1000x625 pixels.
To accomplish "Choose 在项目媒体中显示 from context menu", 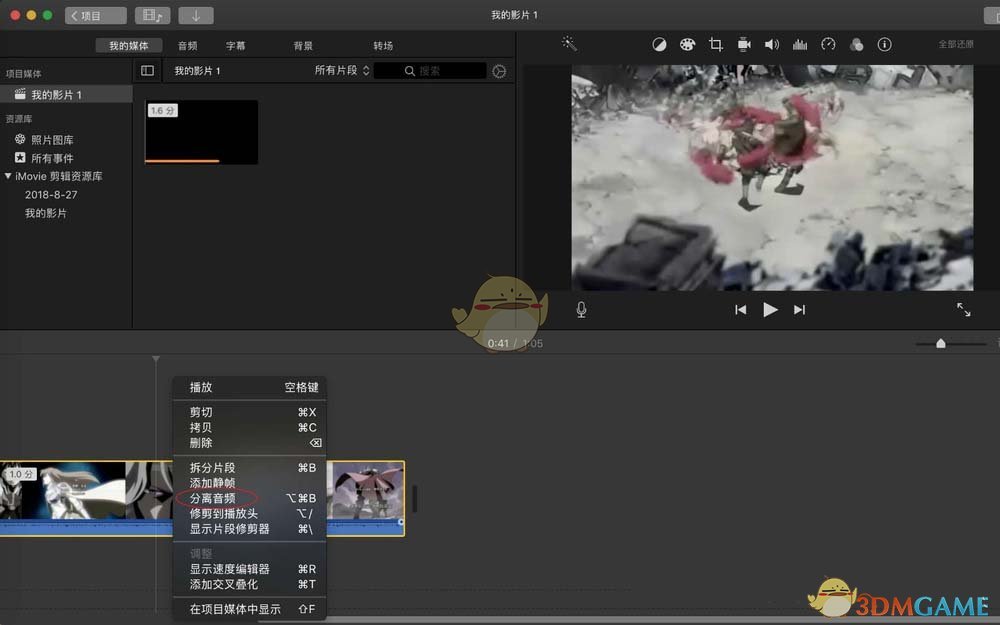I will (249, 609).
